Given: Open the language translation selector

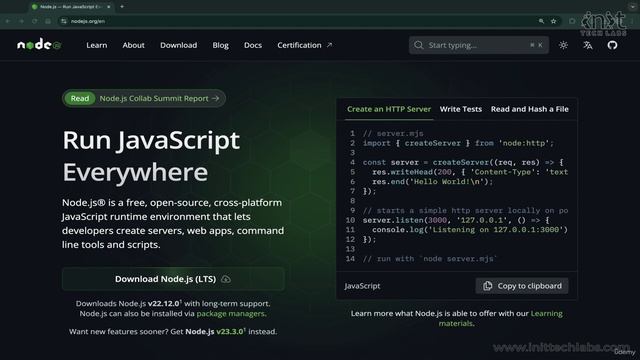Looking at the screenshot, I should point(588,45).
